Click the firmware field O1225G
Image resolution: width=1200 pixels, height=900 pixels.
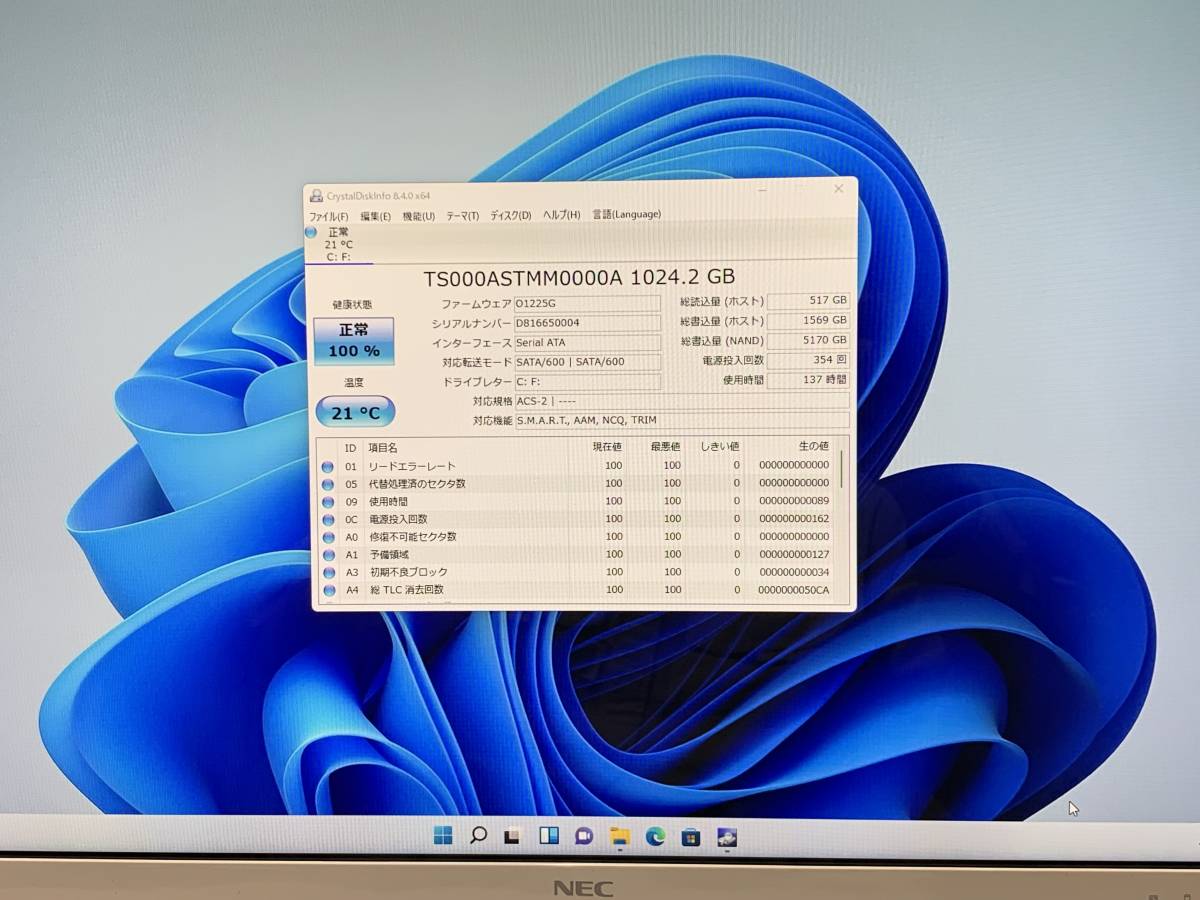(587, 303)
